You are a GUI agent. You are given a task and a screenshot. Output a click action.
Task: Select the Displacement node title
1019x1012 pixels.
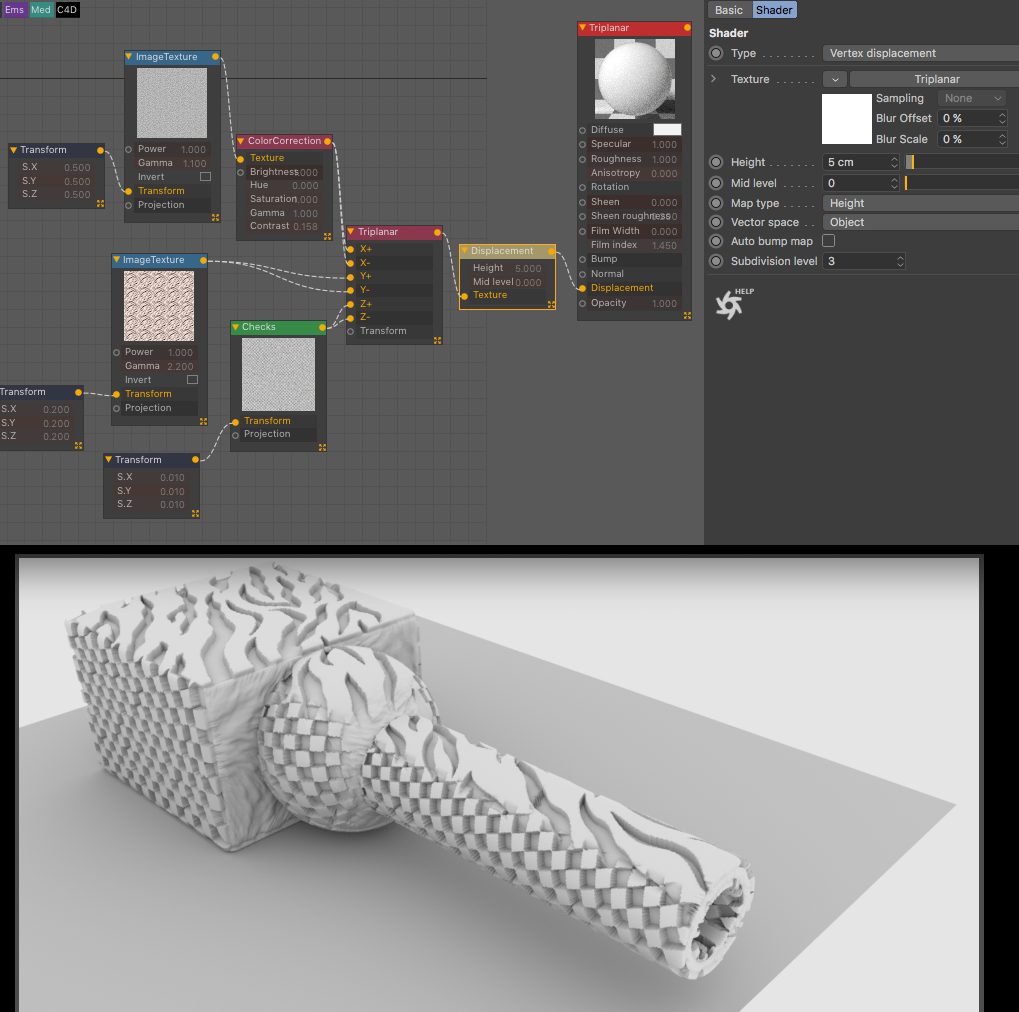tap(502, 251)
